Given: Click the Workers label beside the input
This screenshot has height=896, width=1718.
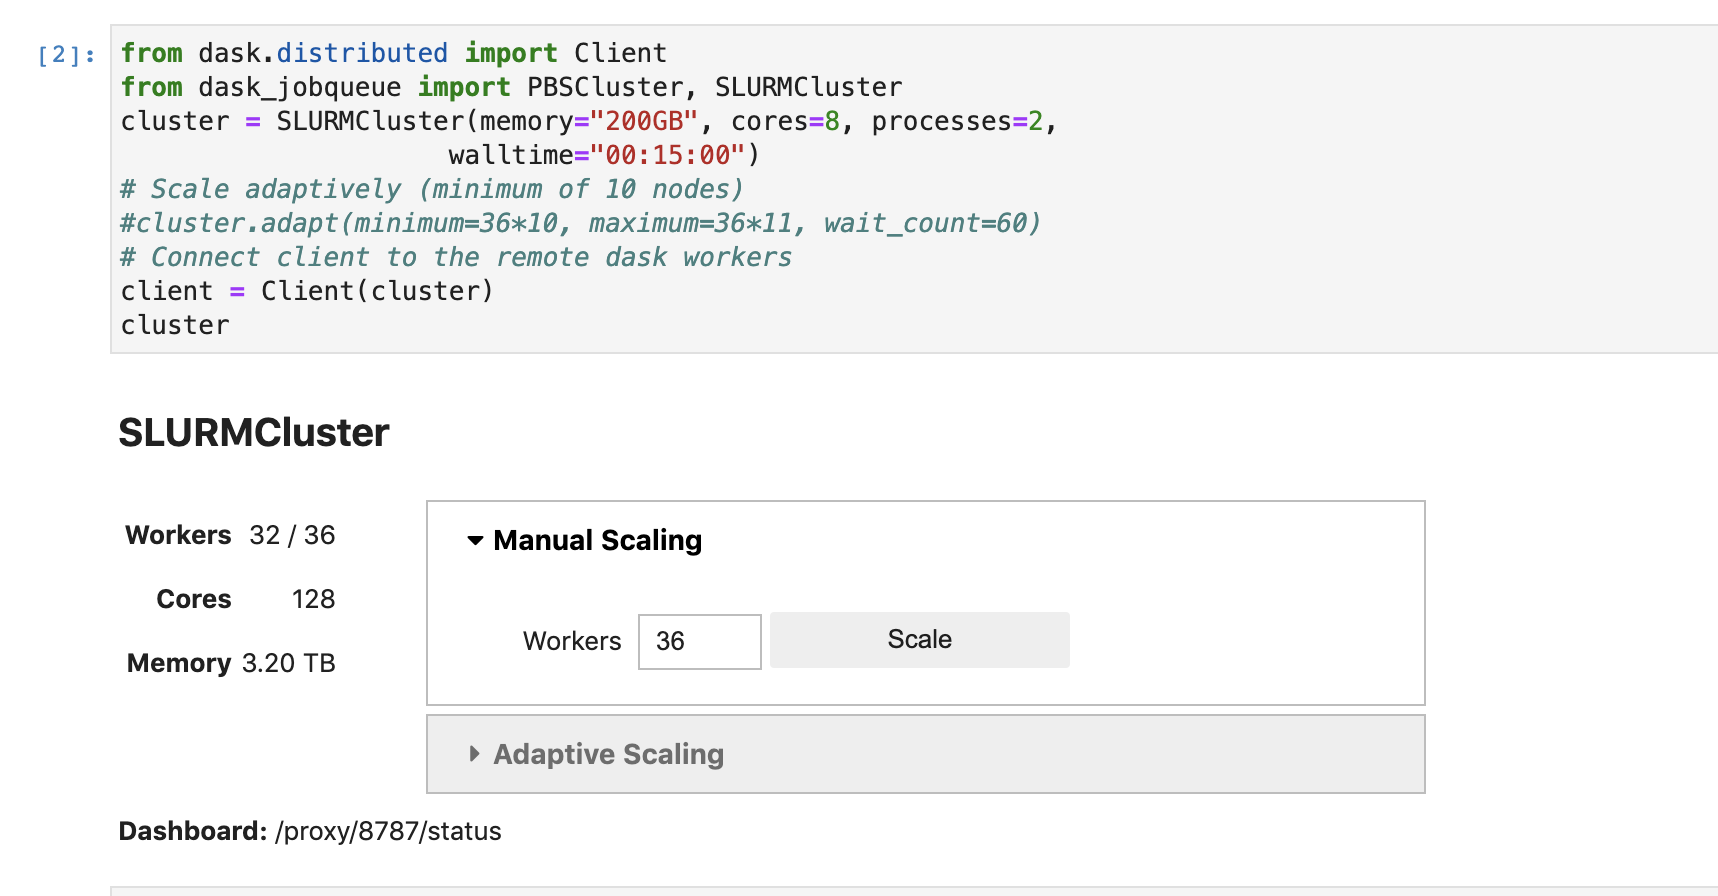Looking at the screenshot, I should point(572,641).
